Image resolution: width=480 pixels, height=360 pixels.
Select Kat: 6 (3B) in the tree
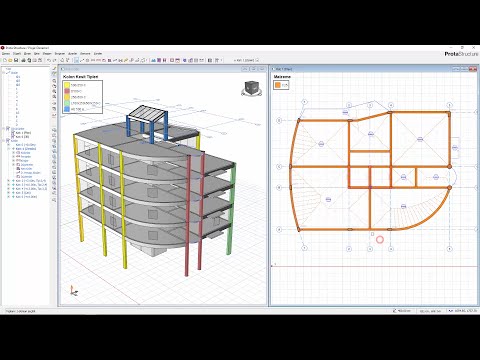[22, 137]
